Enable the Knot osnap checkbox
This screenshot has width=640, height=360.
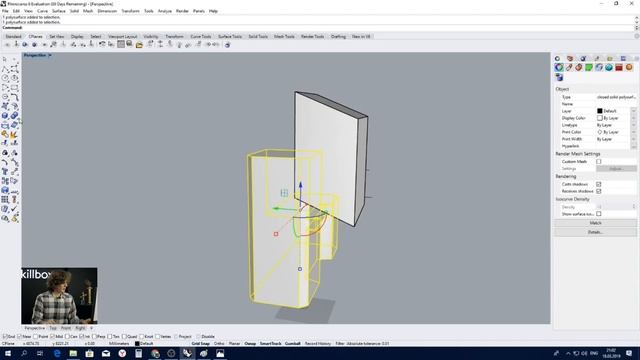pos(142,337)
